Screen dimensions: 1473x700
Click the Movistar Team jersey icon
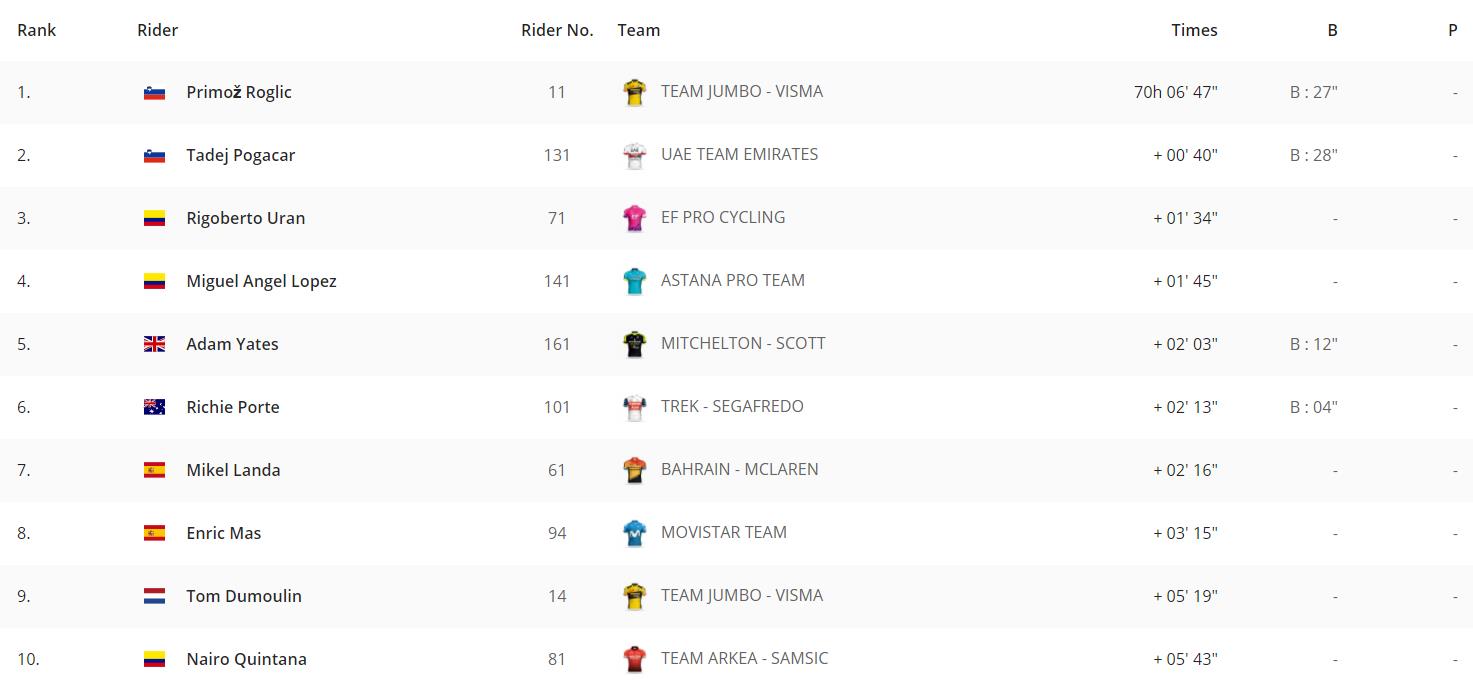[634, 534]
